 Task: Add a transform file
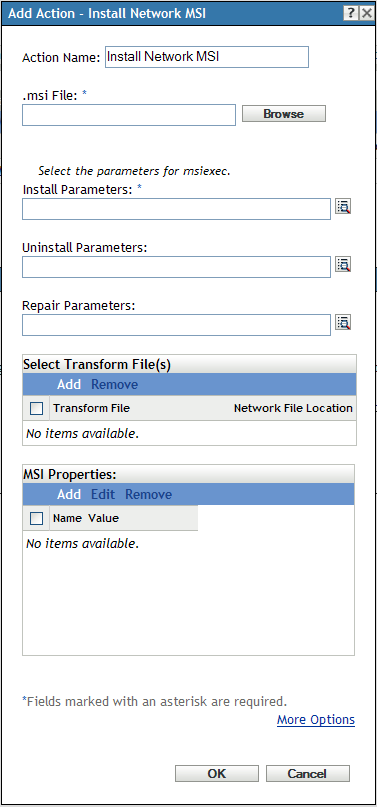(x=69, y=384)
